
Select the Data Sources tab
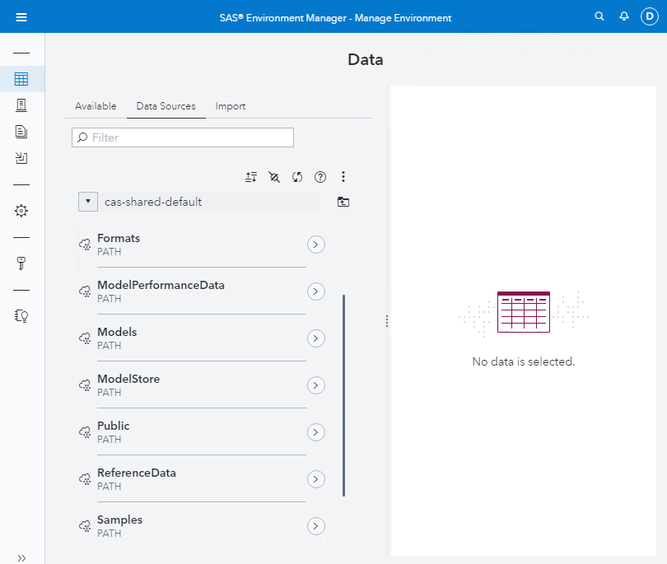click(166, 106)
